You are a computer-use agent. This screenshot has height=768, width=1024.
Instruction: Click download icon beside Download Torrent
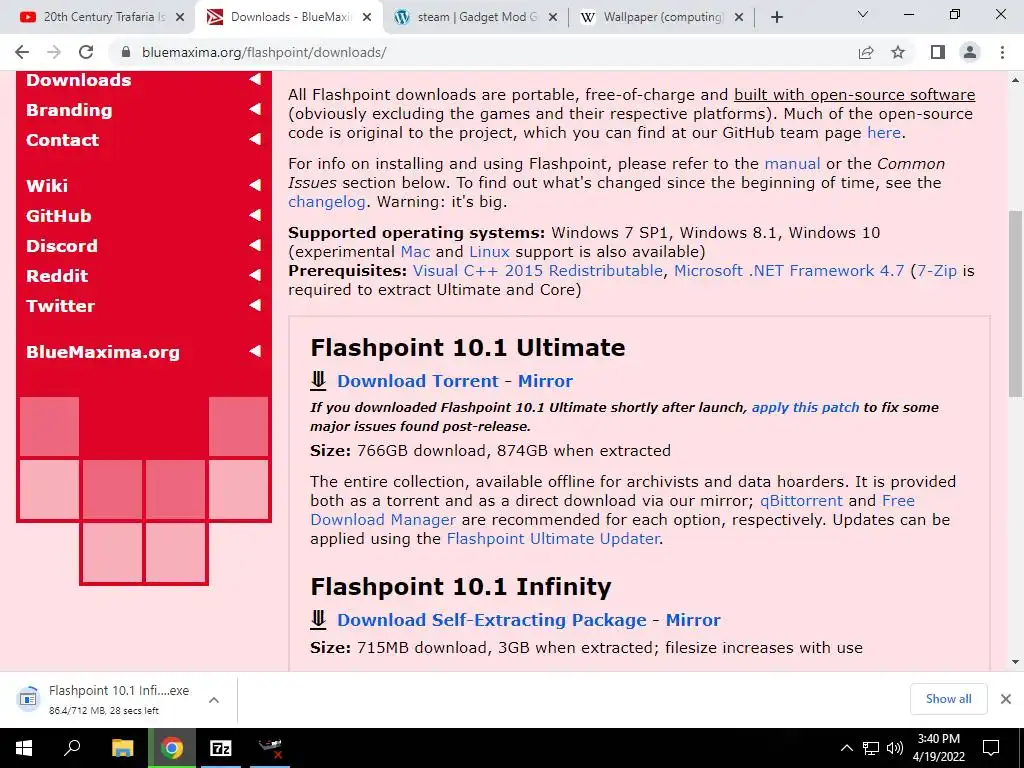tap(318, 380)
